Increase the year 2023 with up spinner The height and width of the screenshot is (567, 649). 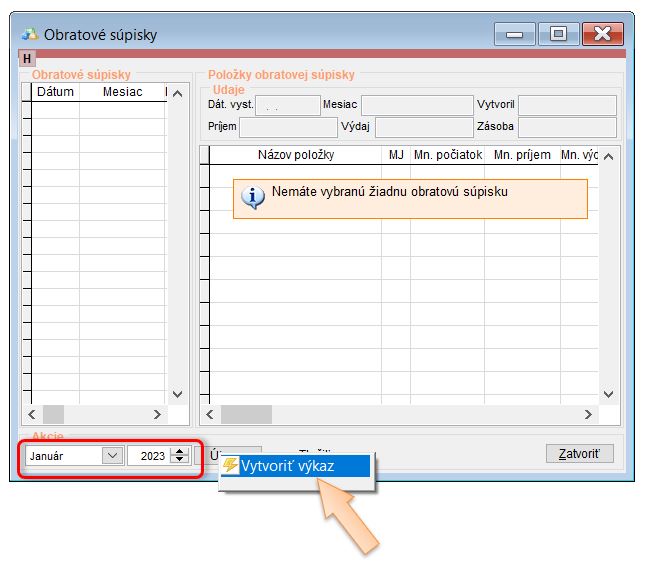click(x=179, y=451)
